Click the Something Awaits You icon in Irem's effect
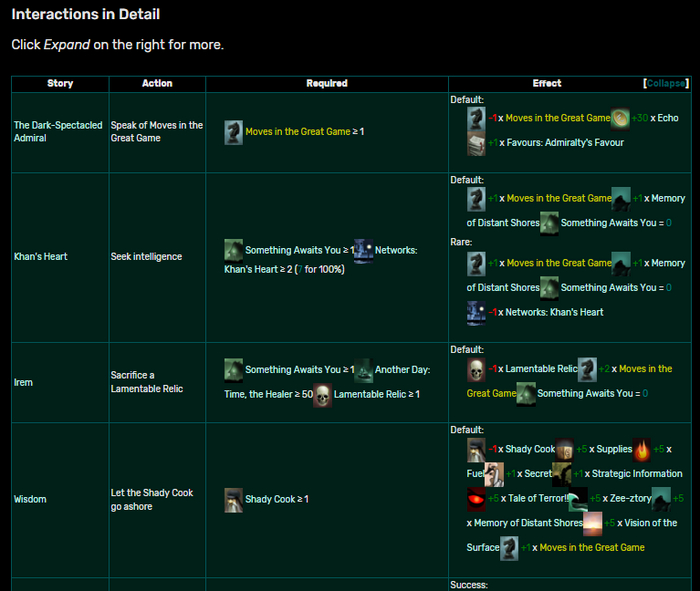Screen dimensions: 700x591 click(x=526, y=394)
